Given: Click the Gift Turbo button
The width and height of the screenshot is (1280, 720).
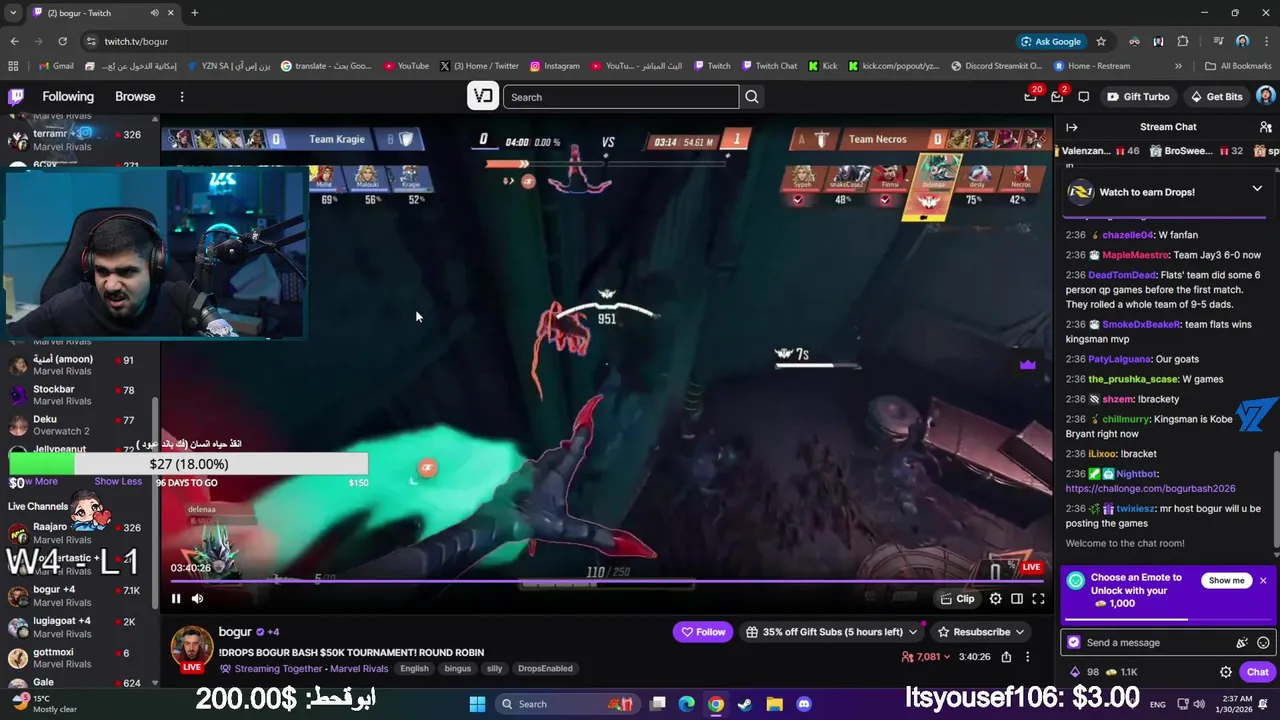Looking at the screenshot, I should click(x=1138, y=97).
